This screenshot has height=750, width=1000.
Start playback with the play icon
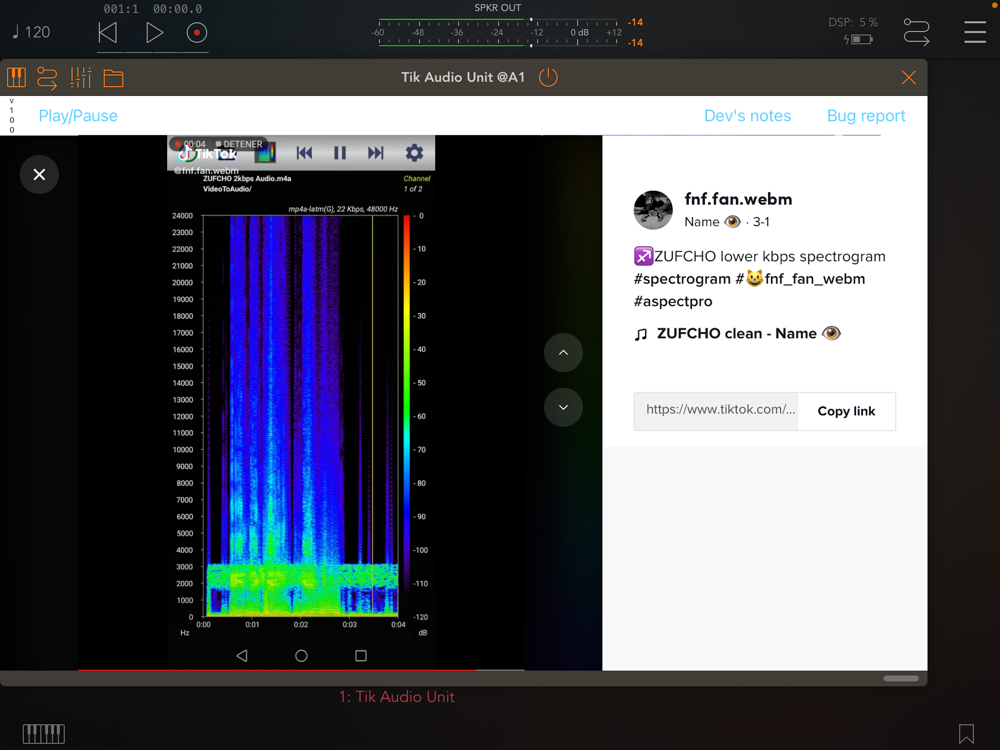(x=154, y=33)
